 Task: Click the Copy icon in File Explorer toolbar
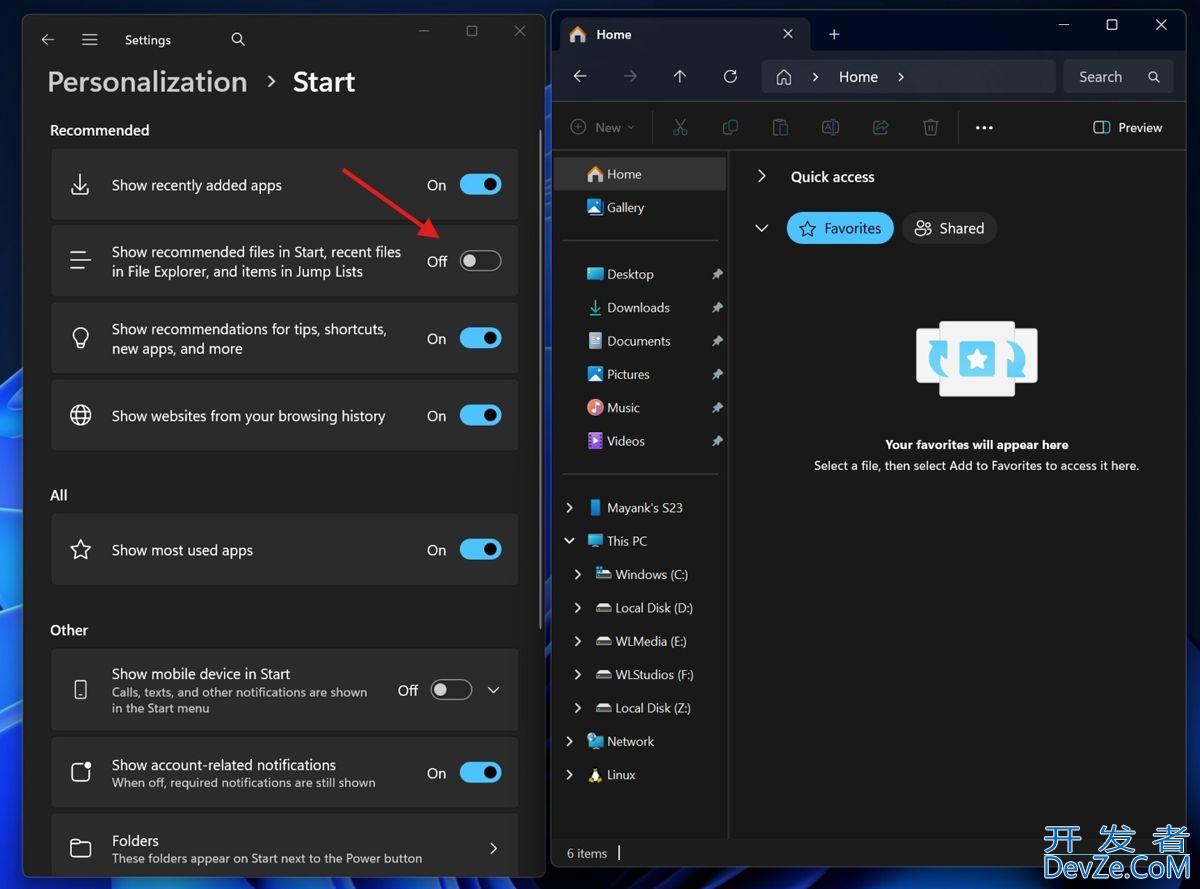coord(730,127)
